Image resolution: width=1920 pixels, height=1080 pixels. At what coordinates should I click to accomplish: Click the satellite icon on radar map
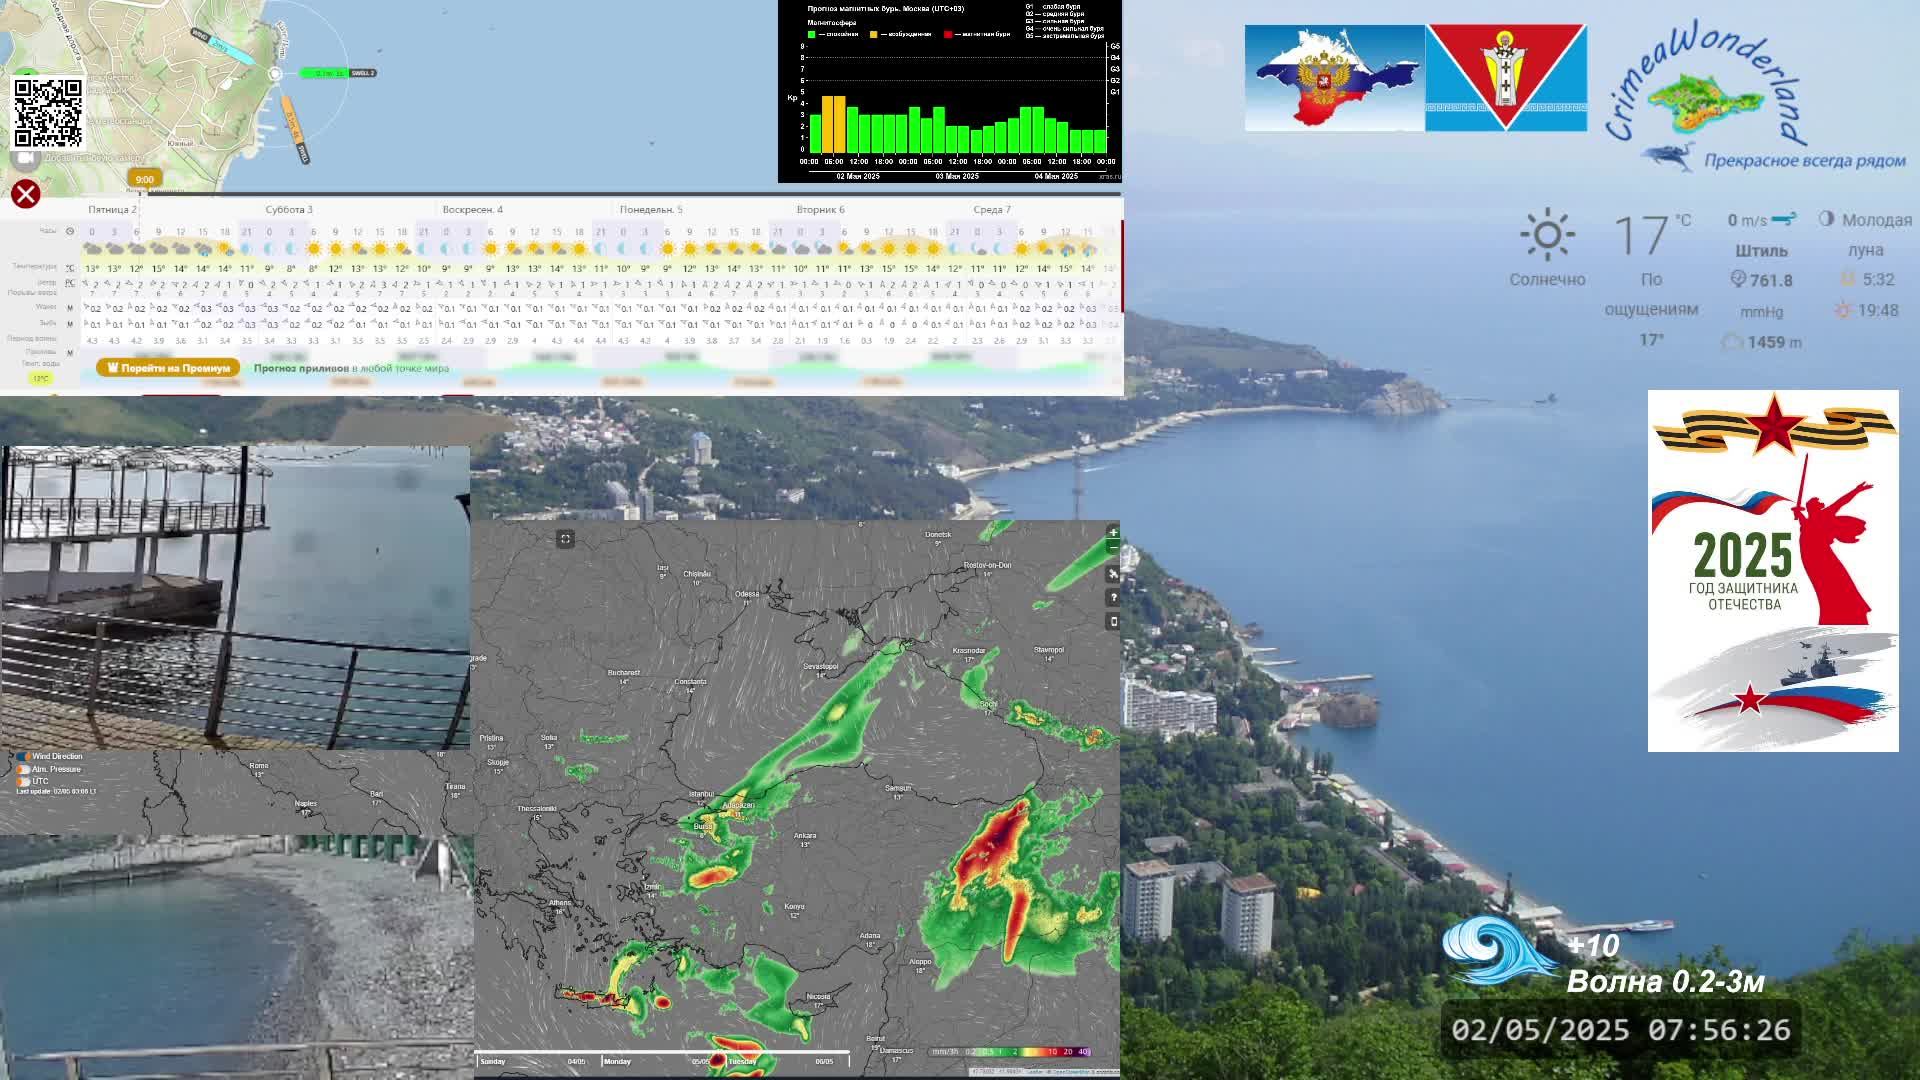pos(1113,574)
